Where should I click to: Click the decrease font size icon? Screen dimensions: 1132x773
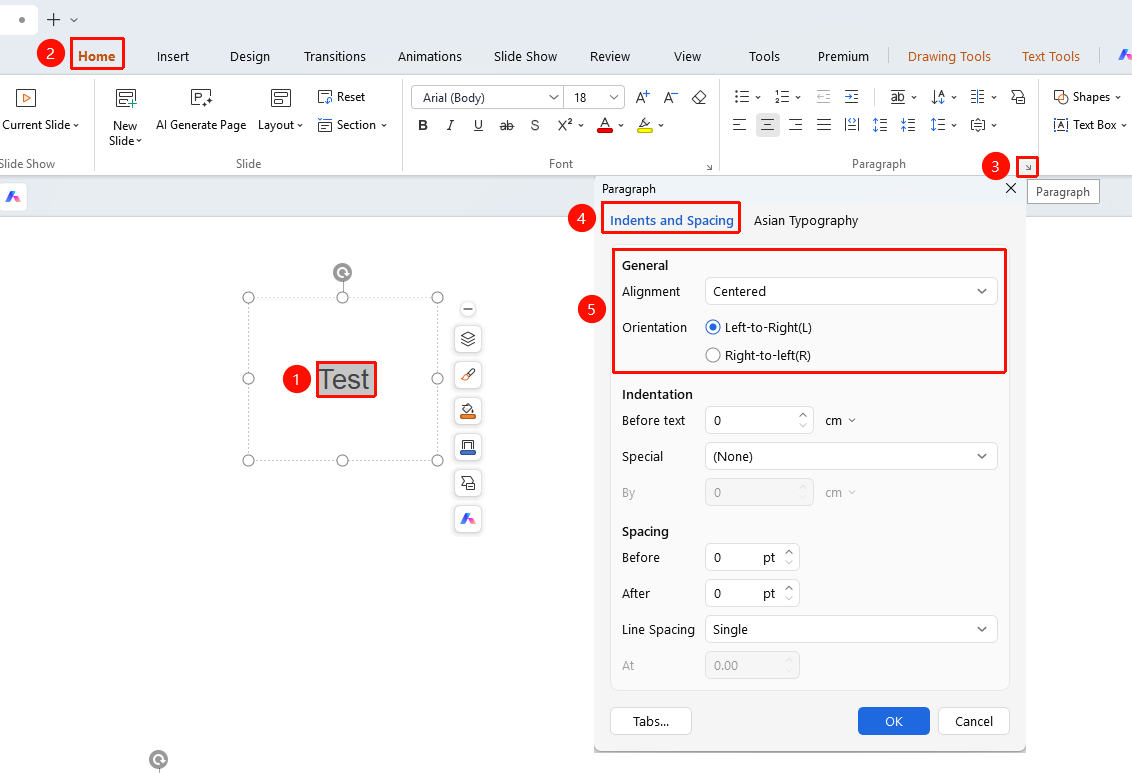coord(671,97)
